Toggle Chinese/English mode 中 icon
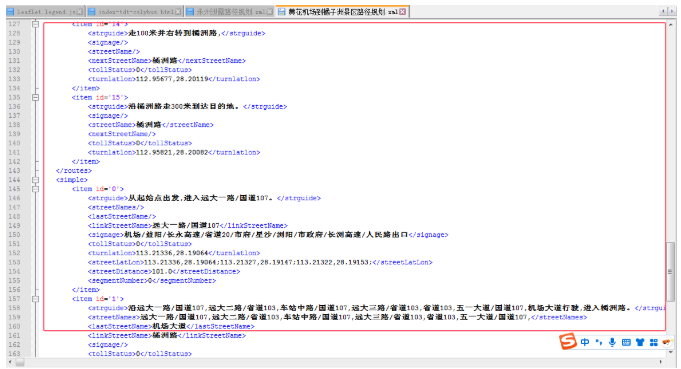 (585, 342)
